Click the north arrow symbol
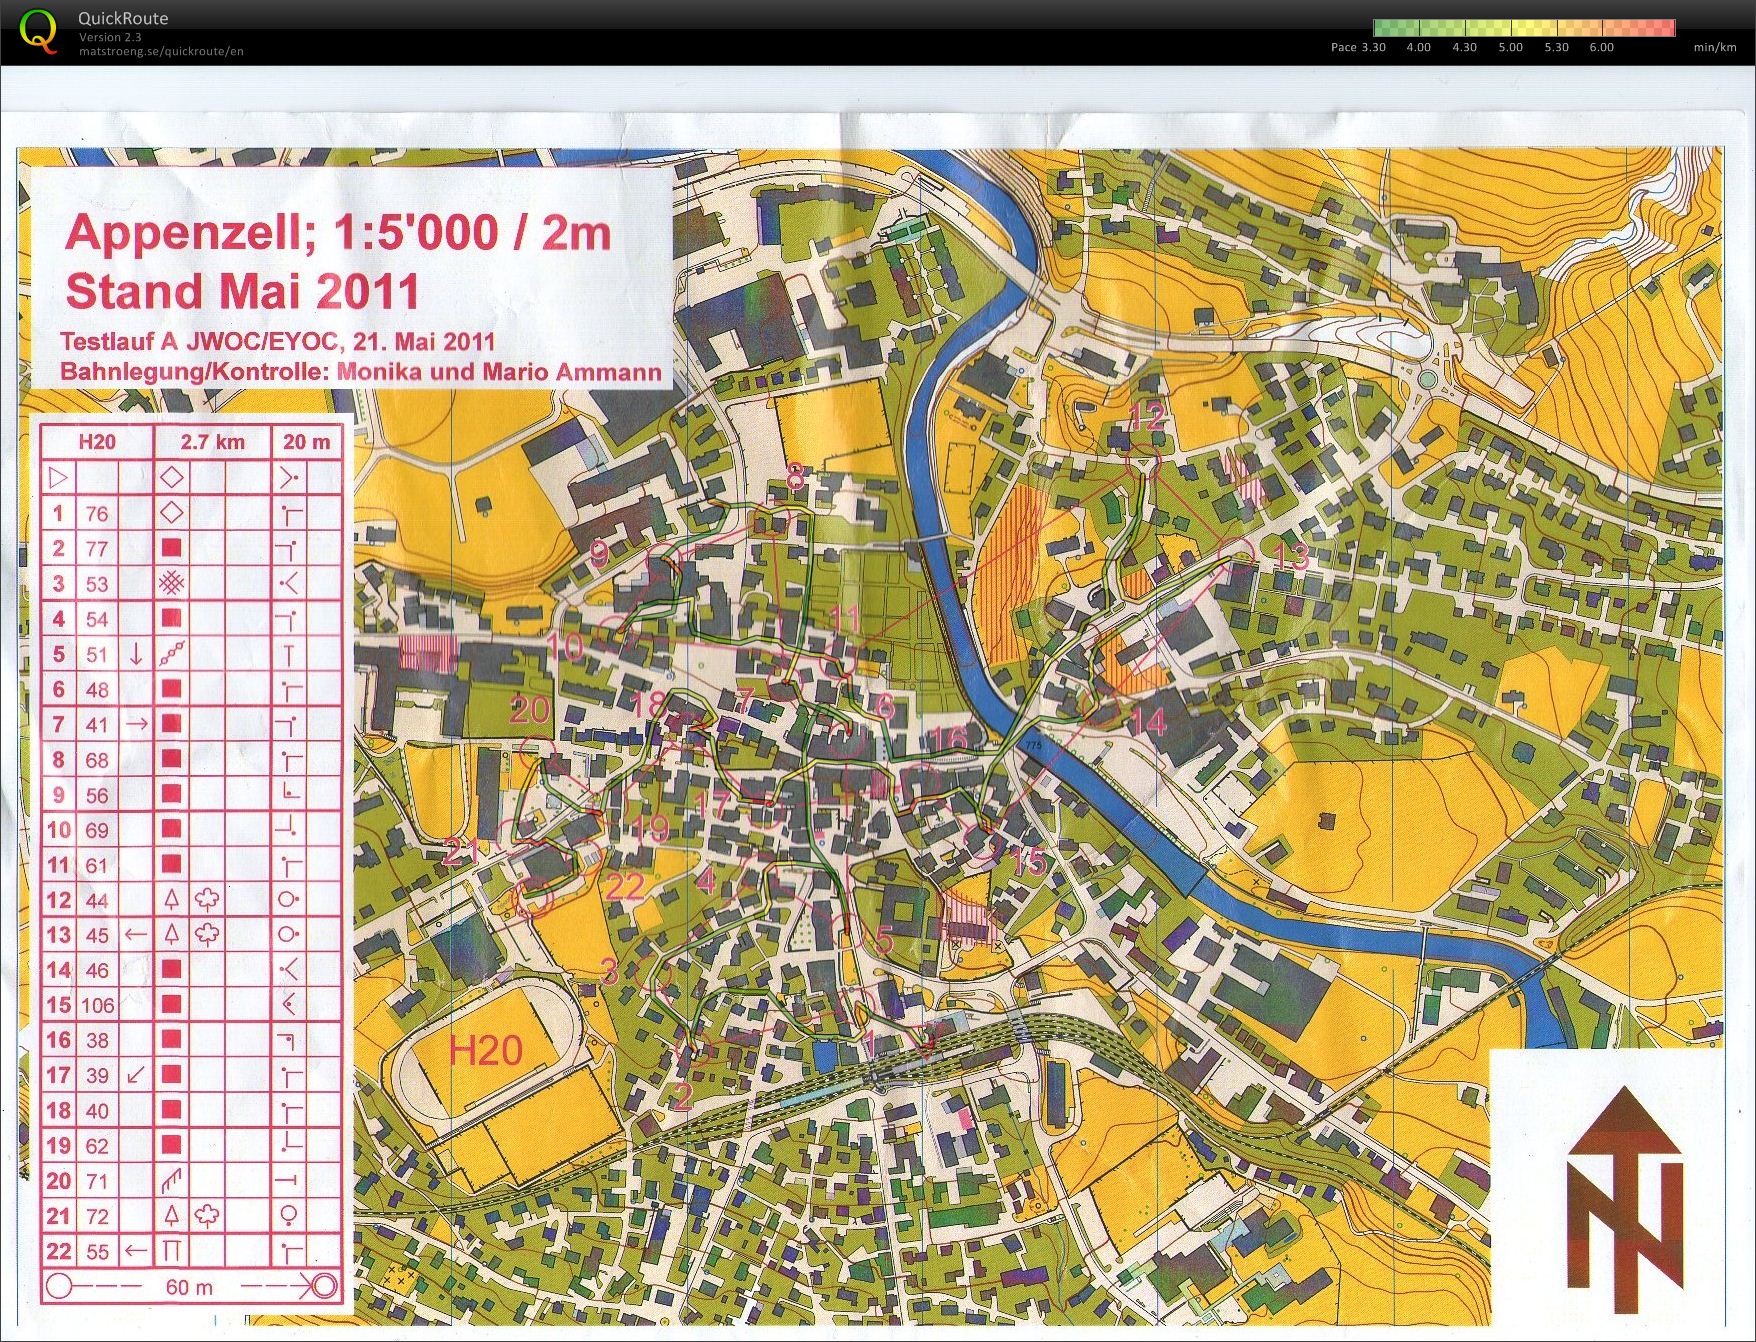 pos(1624,1199)
